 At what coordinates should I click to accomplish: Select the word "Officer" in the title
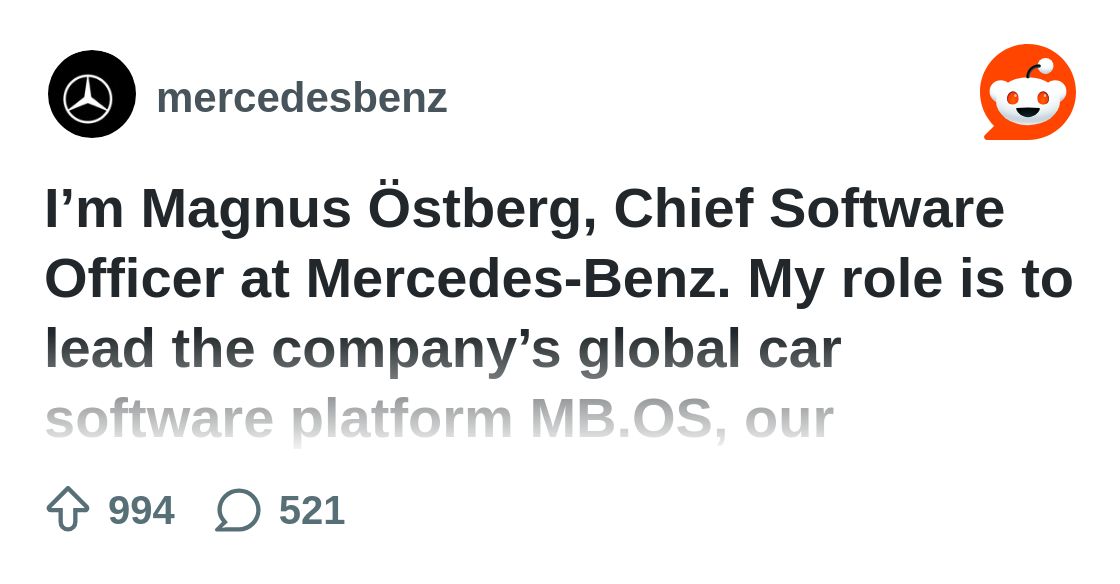134,280
